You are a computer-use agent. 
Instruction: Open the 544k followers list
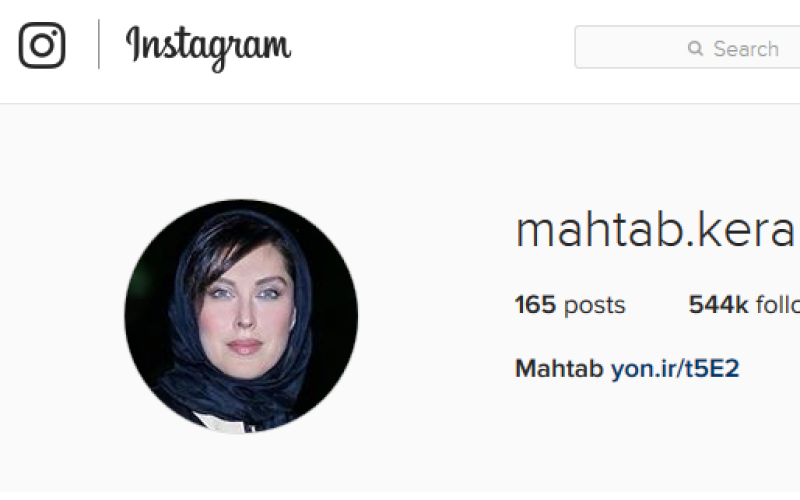click(744, 305)
